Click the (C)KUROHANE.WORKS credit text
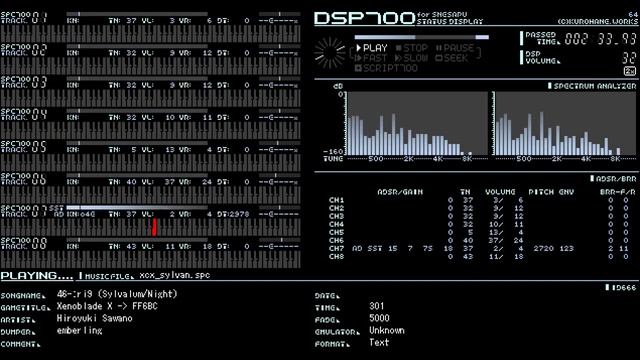The width and height of the screenshot is (640, 360). point(597,21)
